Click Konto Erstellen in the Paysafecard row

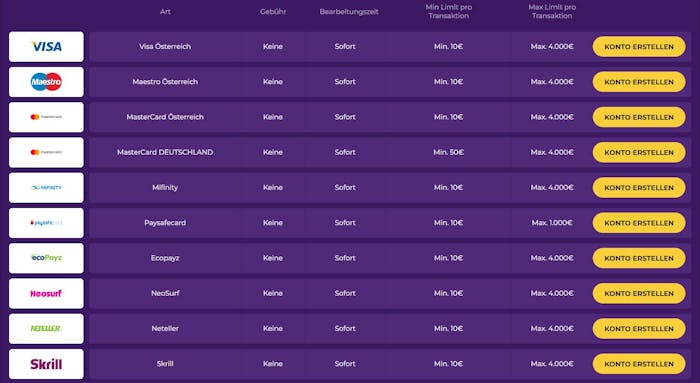point(639,223)
